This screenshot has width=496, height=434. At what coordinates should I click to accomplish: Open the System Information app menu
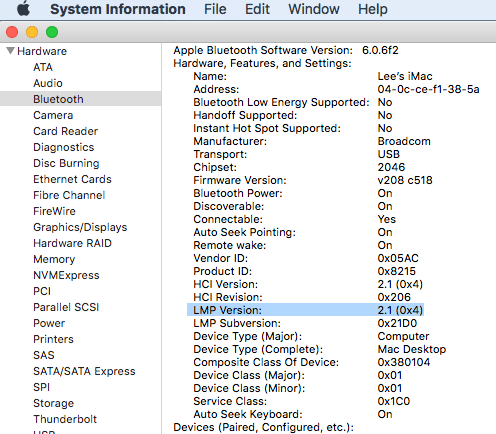click(x=118, y=9)
